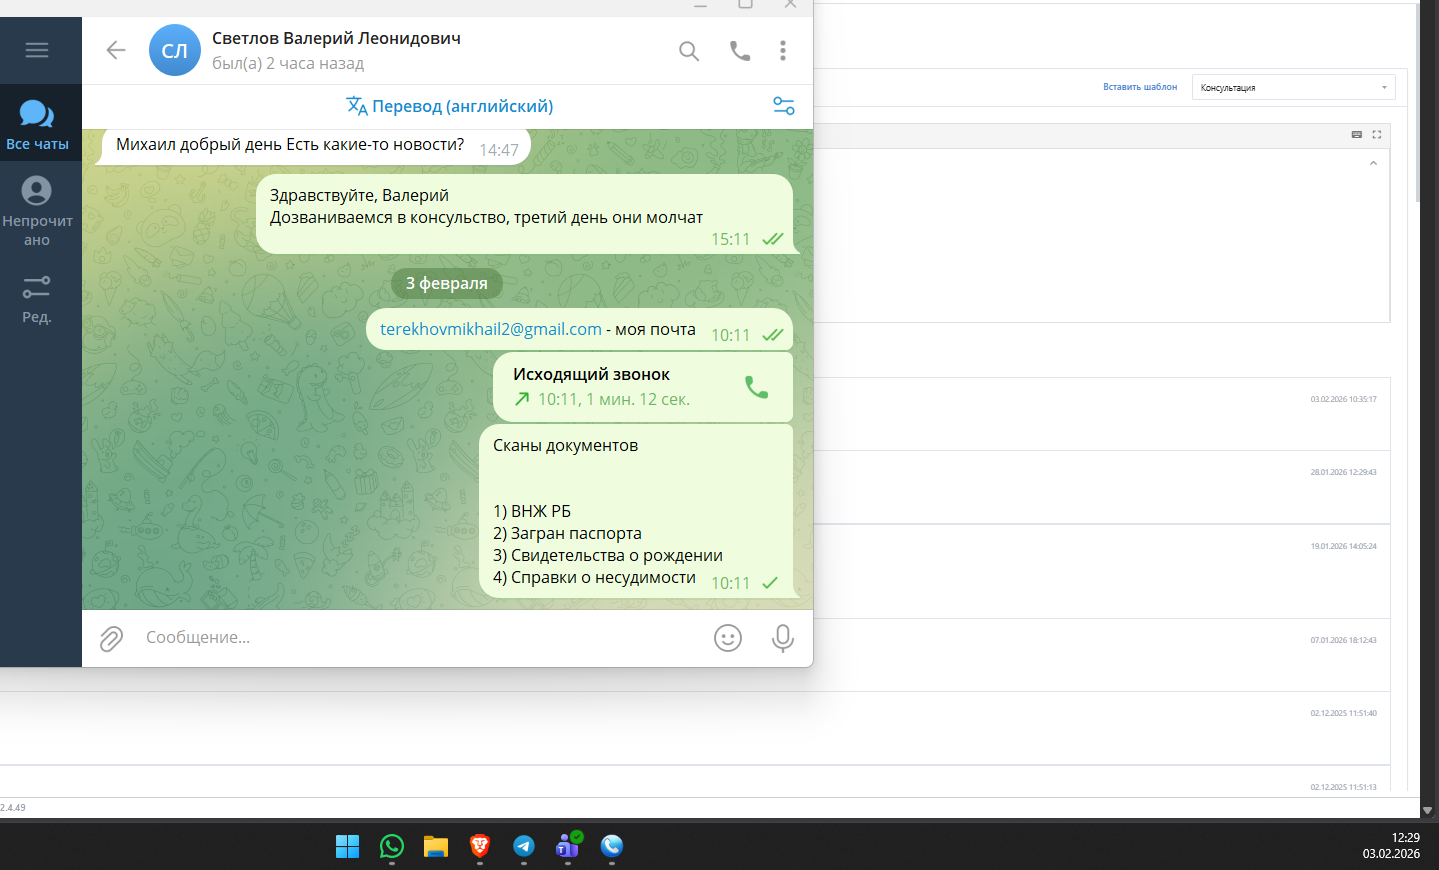Open the Windows Start menu
This screenshot has width=1439, height=870.
[347, 847]
